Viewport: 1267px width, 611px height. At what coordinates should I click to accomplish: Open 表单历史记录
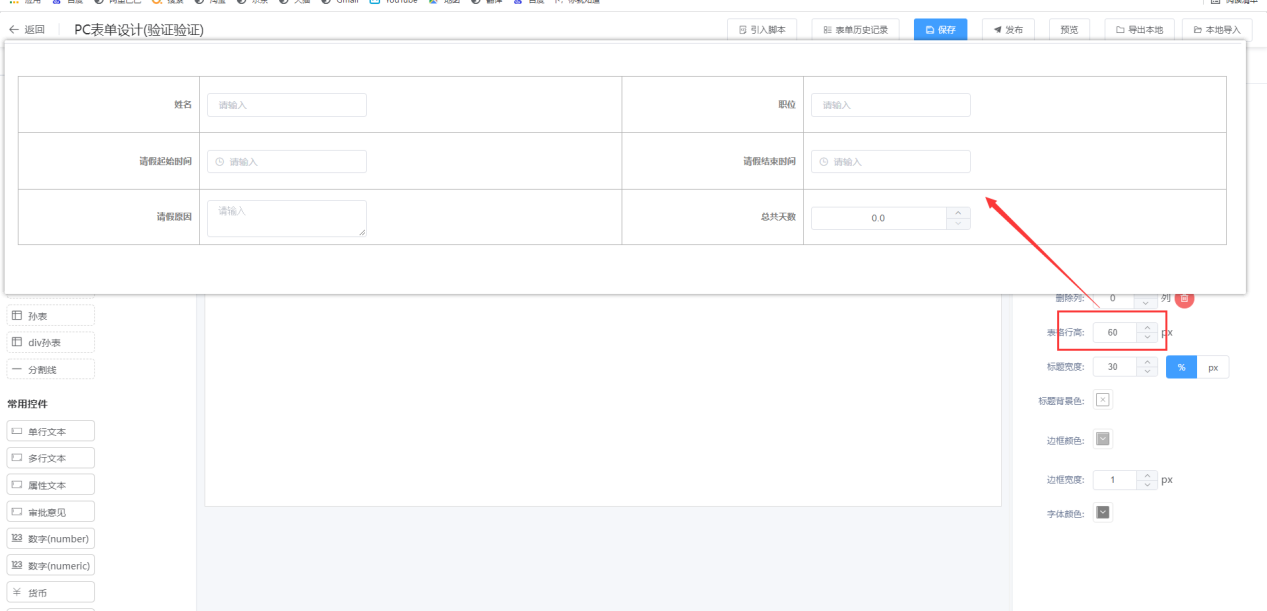[856, 30]
